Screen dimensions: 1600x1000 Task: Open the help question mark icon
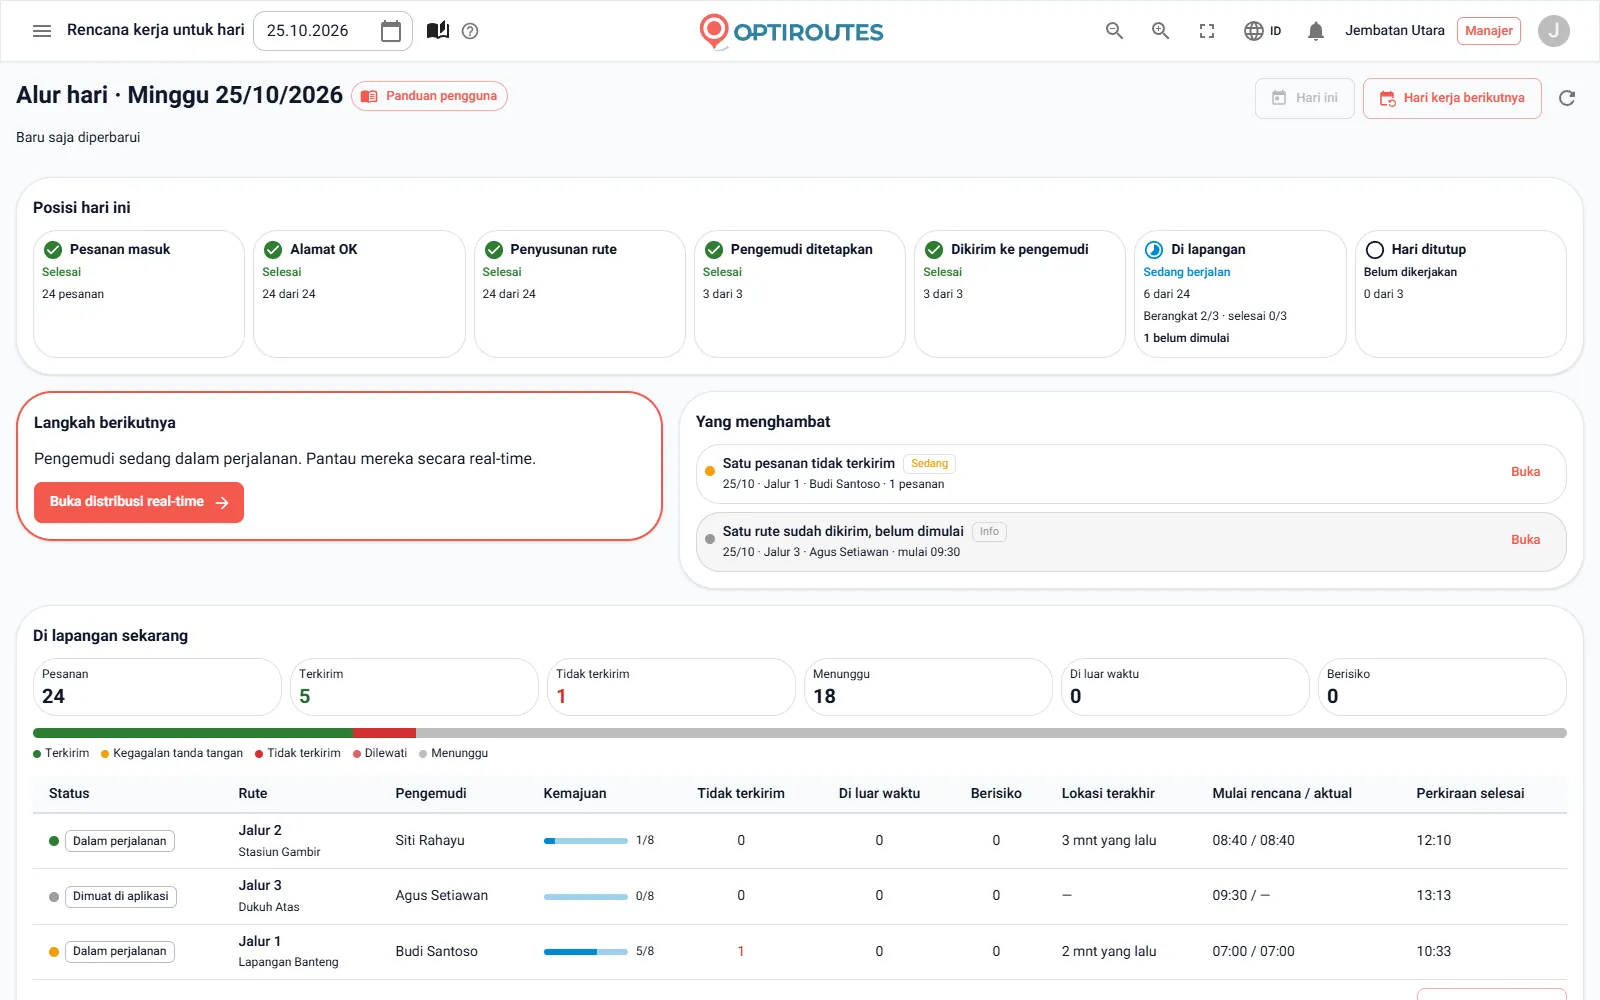(x=470, y=31)
